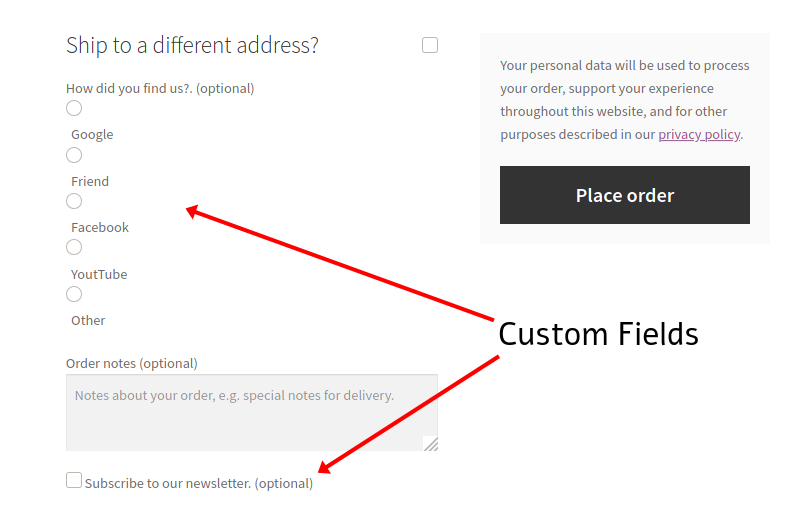Pick the Facebook radio button

74,201
